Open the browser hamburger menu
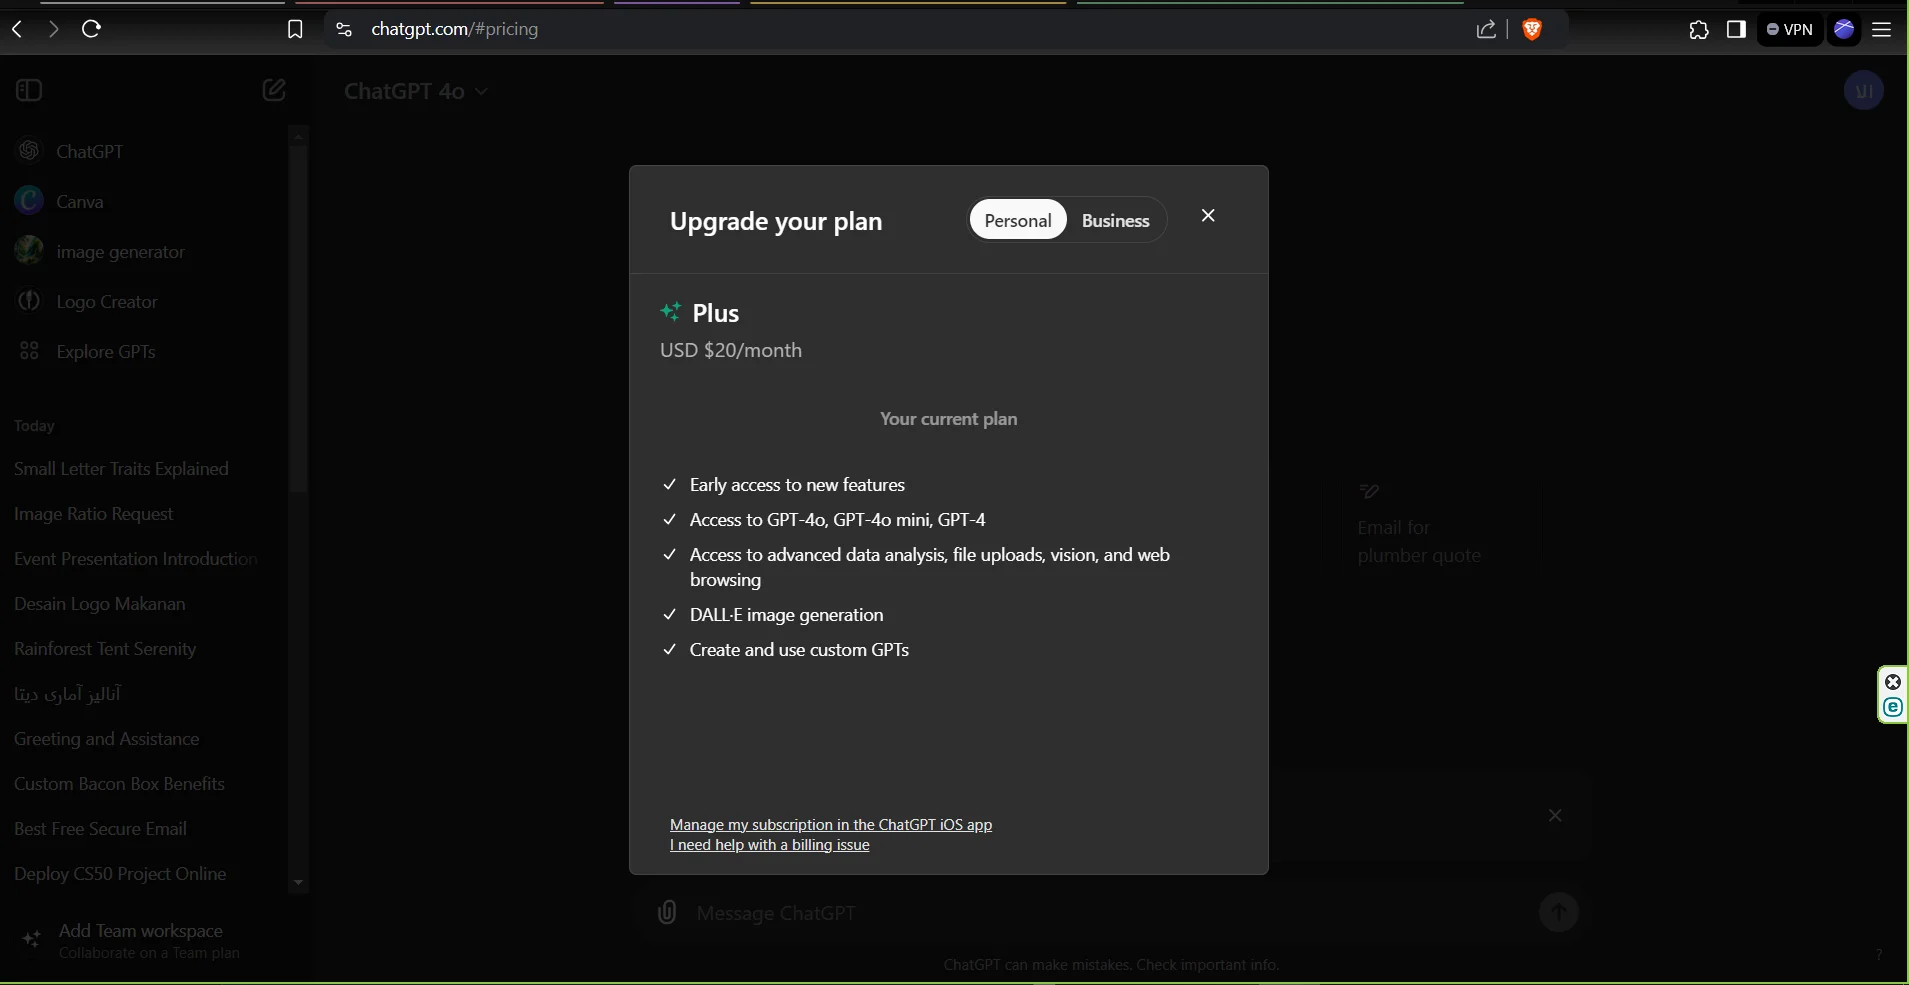Screen dimensions: 1909x985 [1881, 30]
